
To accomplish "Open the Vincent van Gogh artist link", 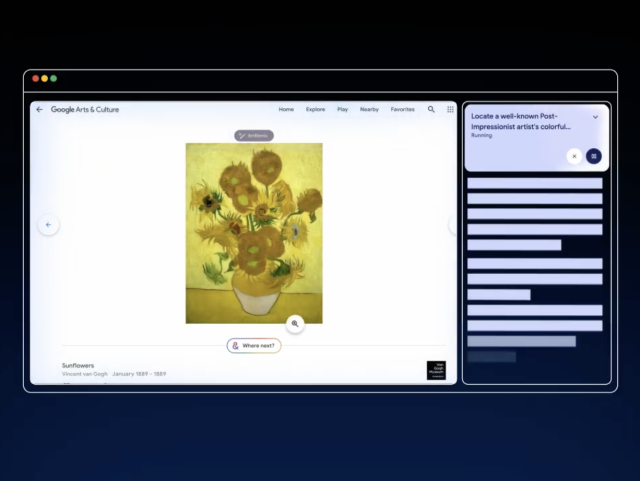I will point(85,374).
